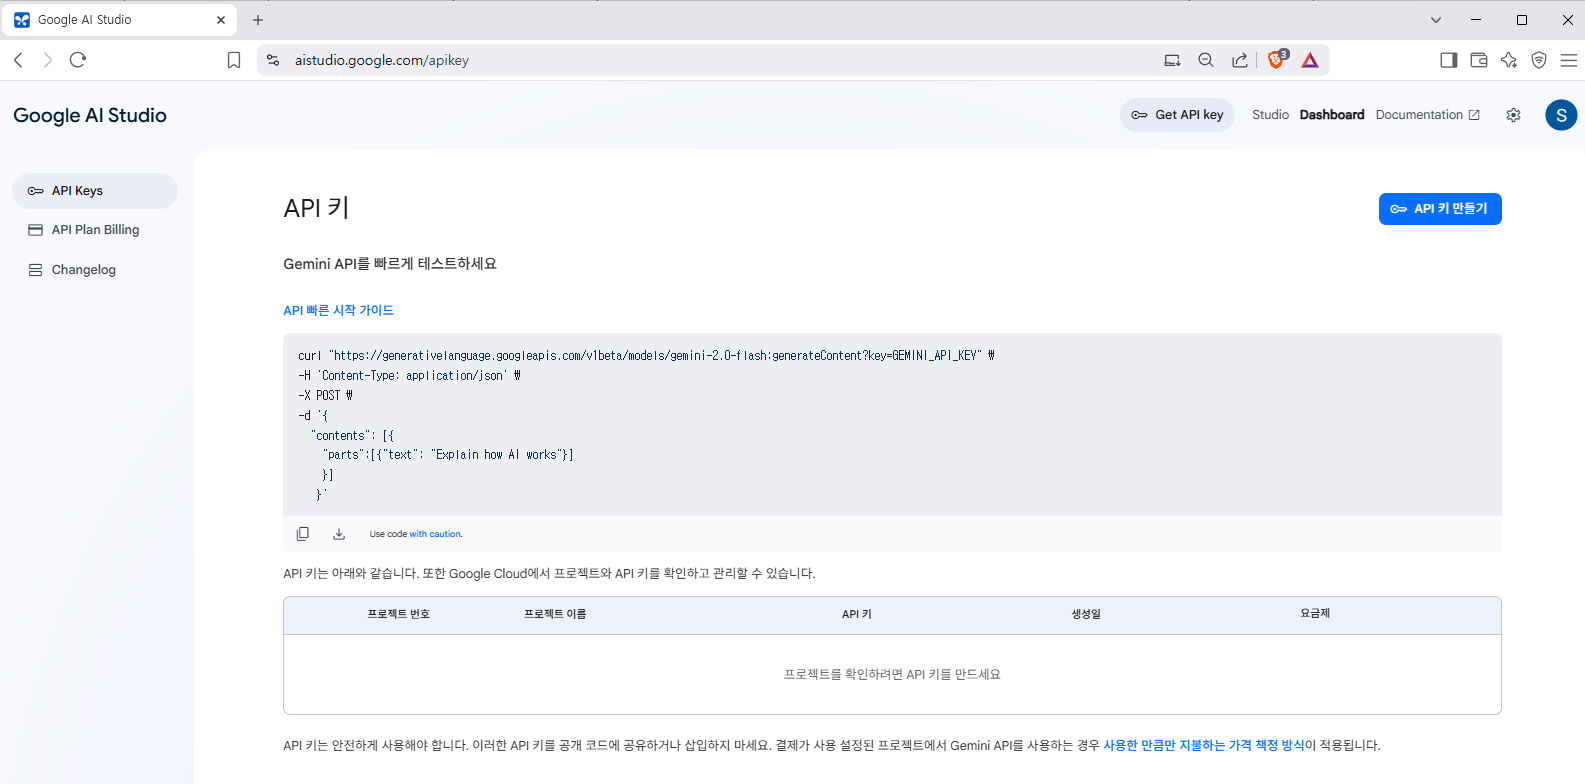Image resolution: width=1585 pixels, height=784 pixels.
Task: Open Brave Shields lion icon
Action: [1277, 60]
